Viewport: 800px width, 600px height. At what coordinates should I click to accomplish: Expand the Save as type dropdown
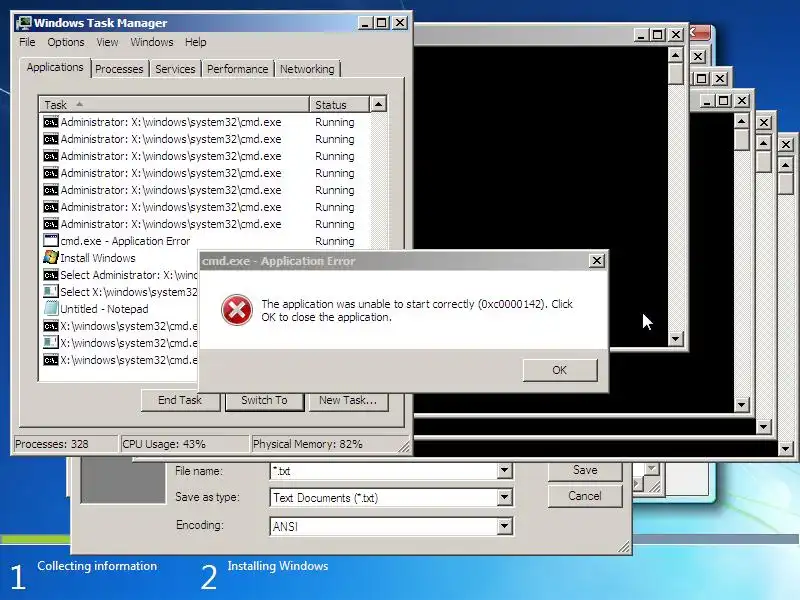click(504, 497)
